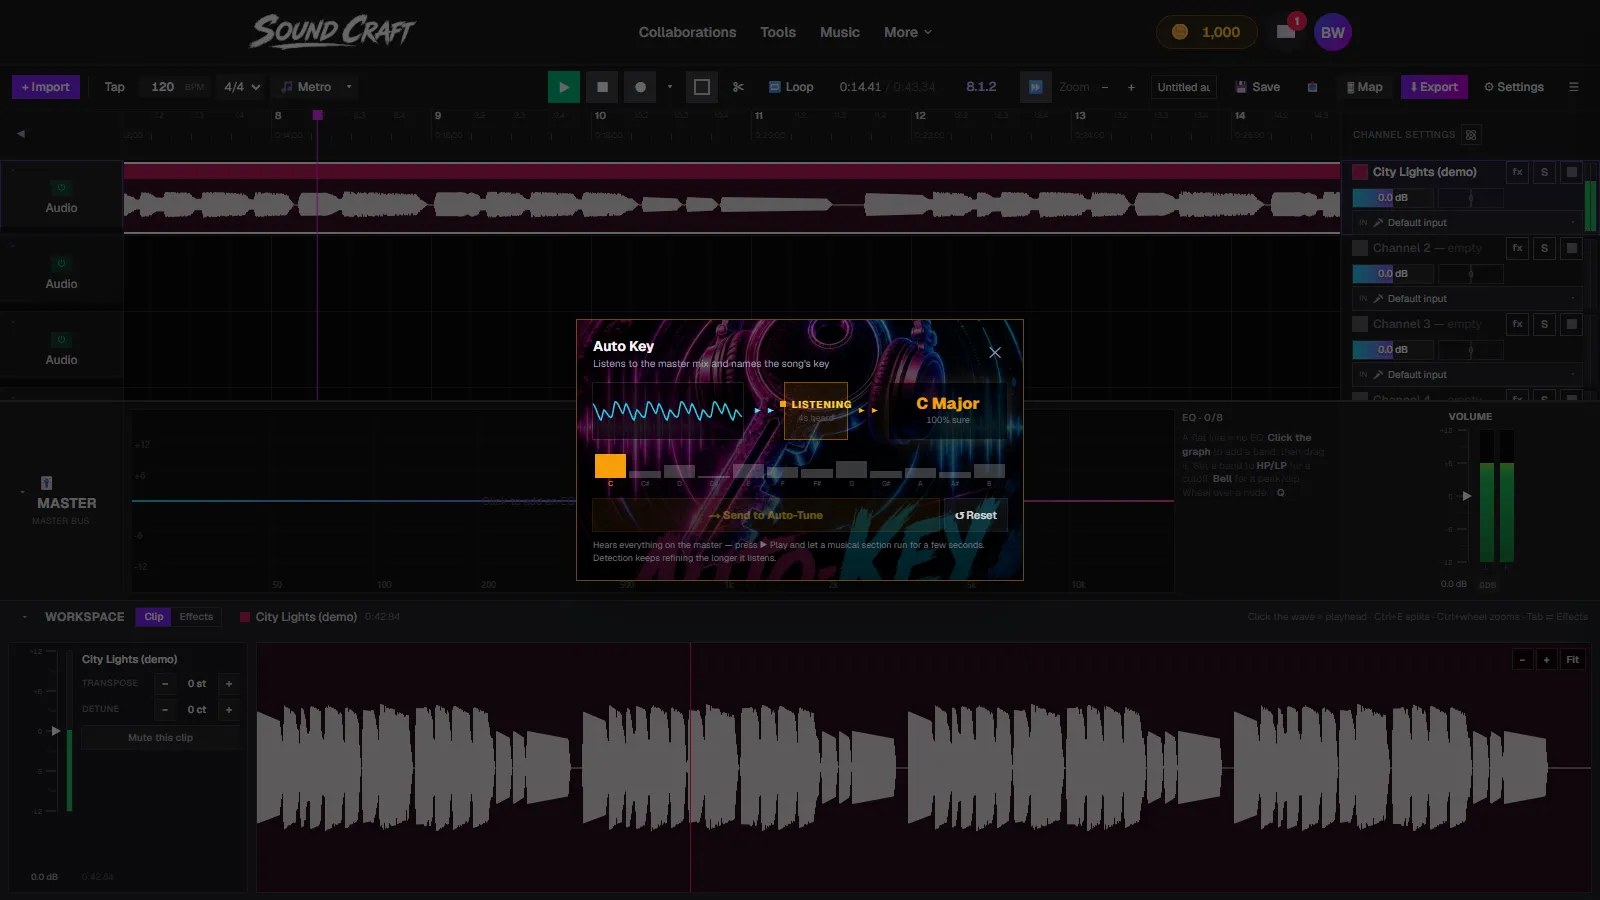This screenshot has height=900, width=1600.
Task: Toggle Loop mode
Action: point(791,87)
